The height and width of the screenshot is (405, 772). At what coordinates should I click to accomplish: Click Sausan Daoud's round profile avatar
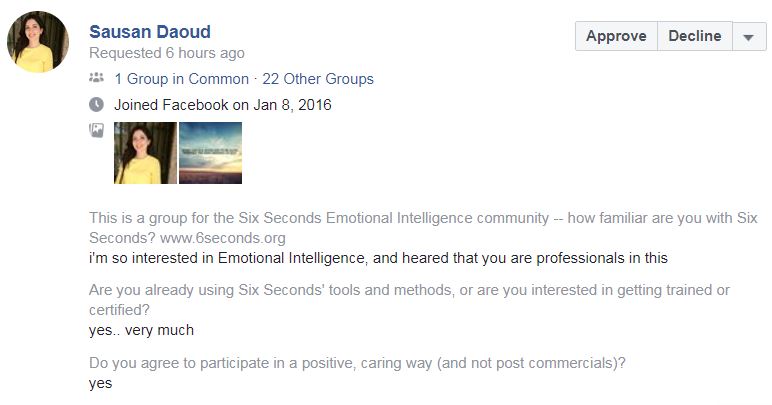38,42
